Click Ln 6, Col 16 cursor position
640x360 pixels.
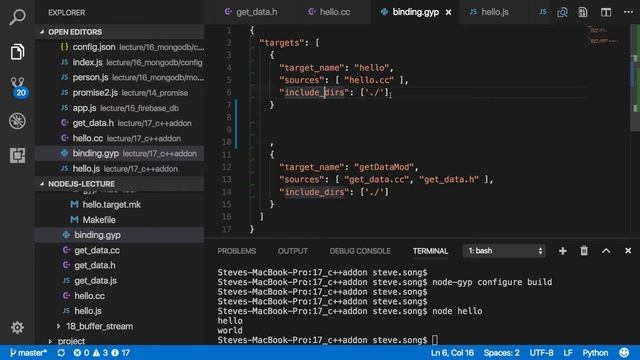(452, 353)
